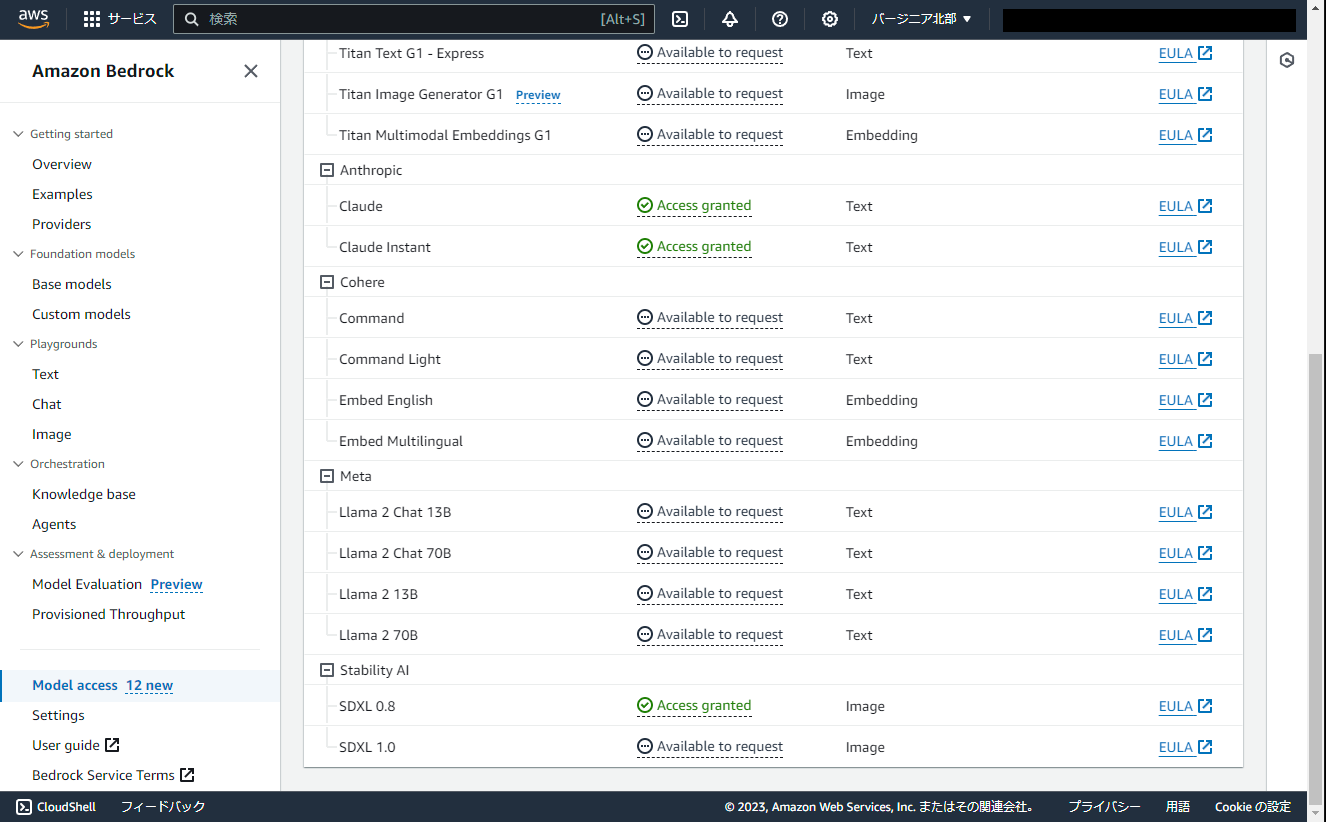Screen dimensions: 1326x822
Task: Open Cookie の設定 in the footer
Action: point(1253,807)
